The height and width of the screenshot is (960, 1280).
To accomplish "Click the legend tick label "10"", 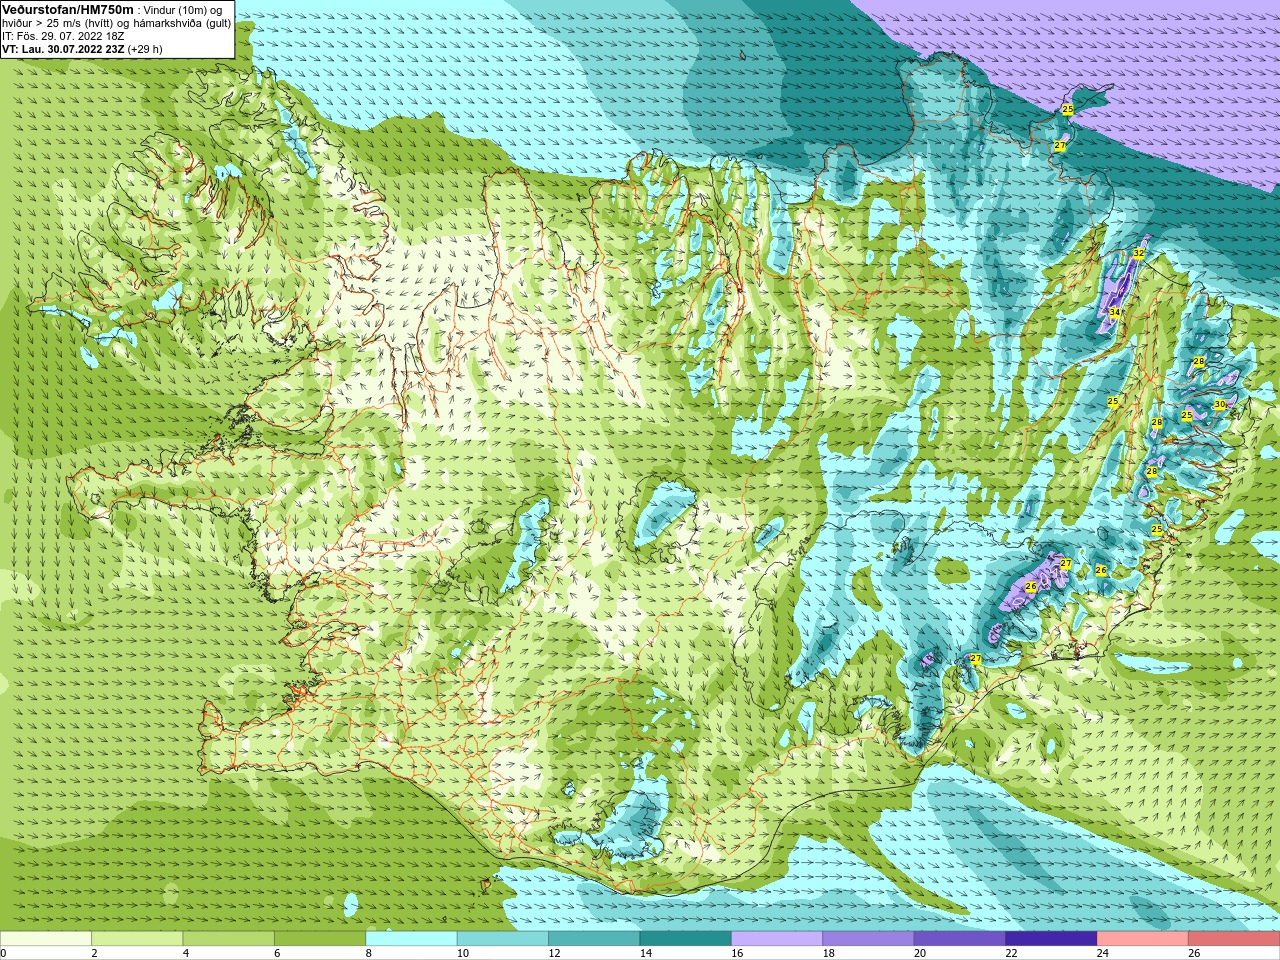I will (462, 953).
